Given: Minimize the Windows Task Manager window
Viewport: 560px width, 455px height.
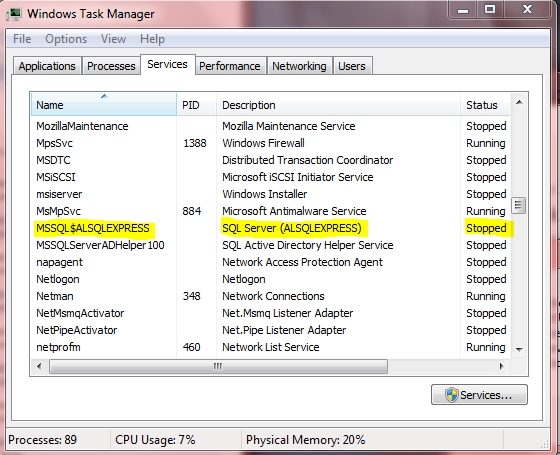Looking at the screenshot, I should tap(463, 10).
